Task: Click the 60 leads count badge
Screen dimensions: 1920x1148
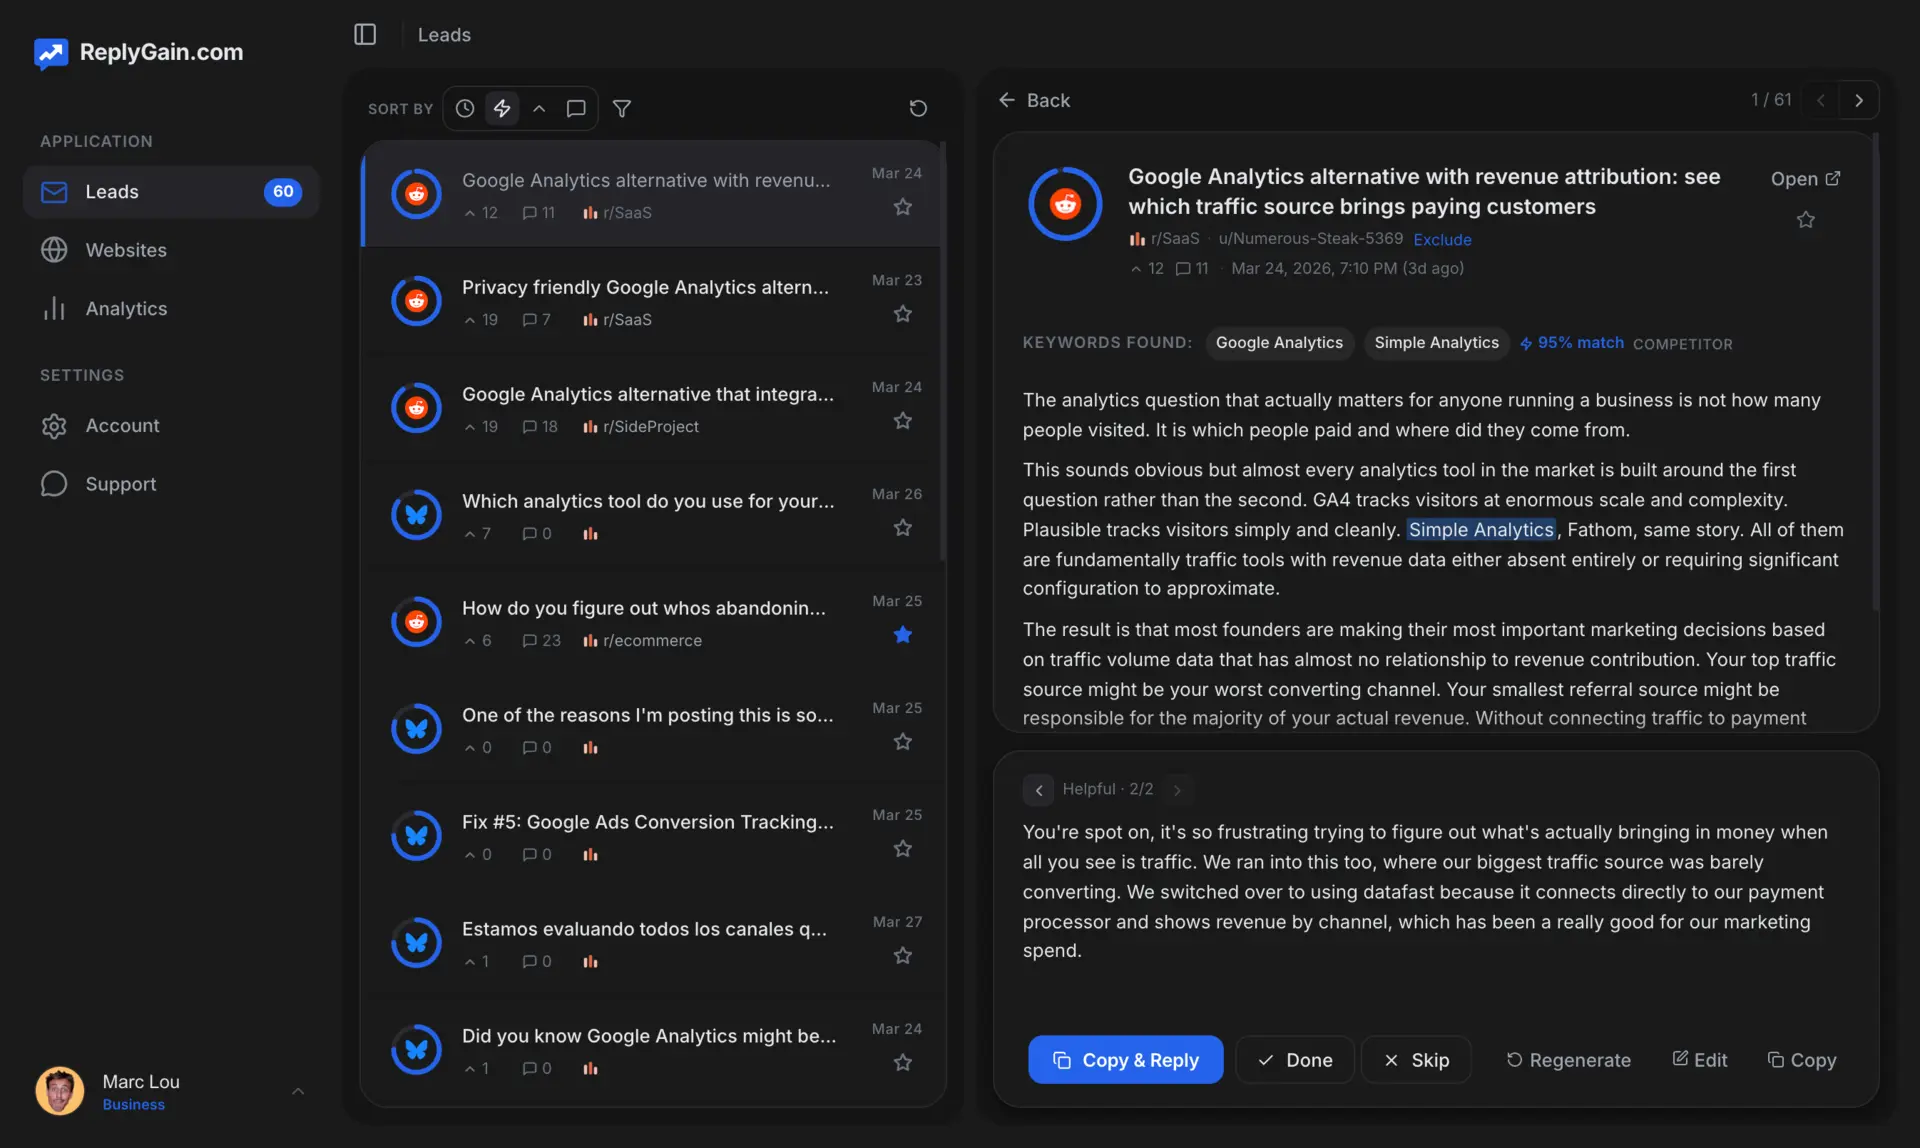Action: click(x=283, y=192)
